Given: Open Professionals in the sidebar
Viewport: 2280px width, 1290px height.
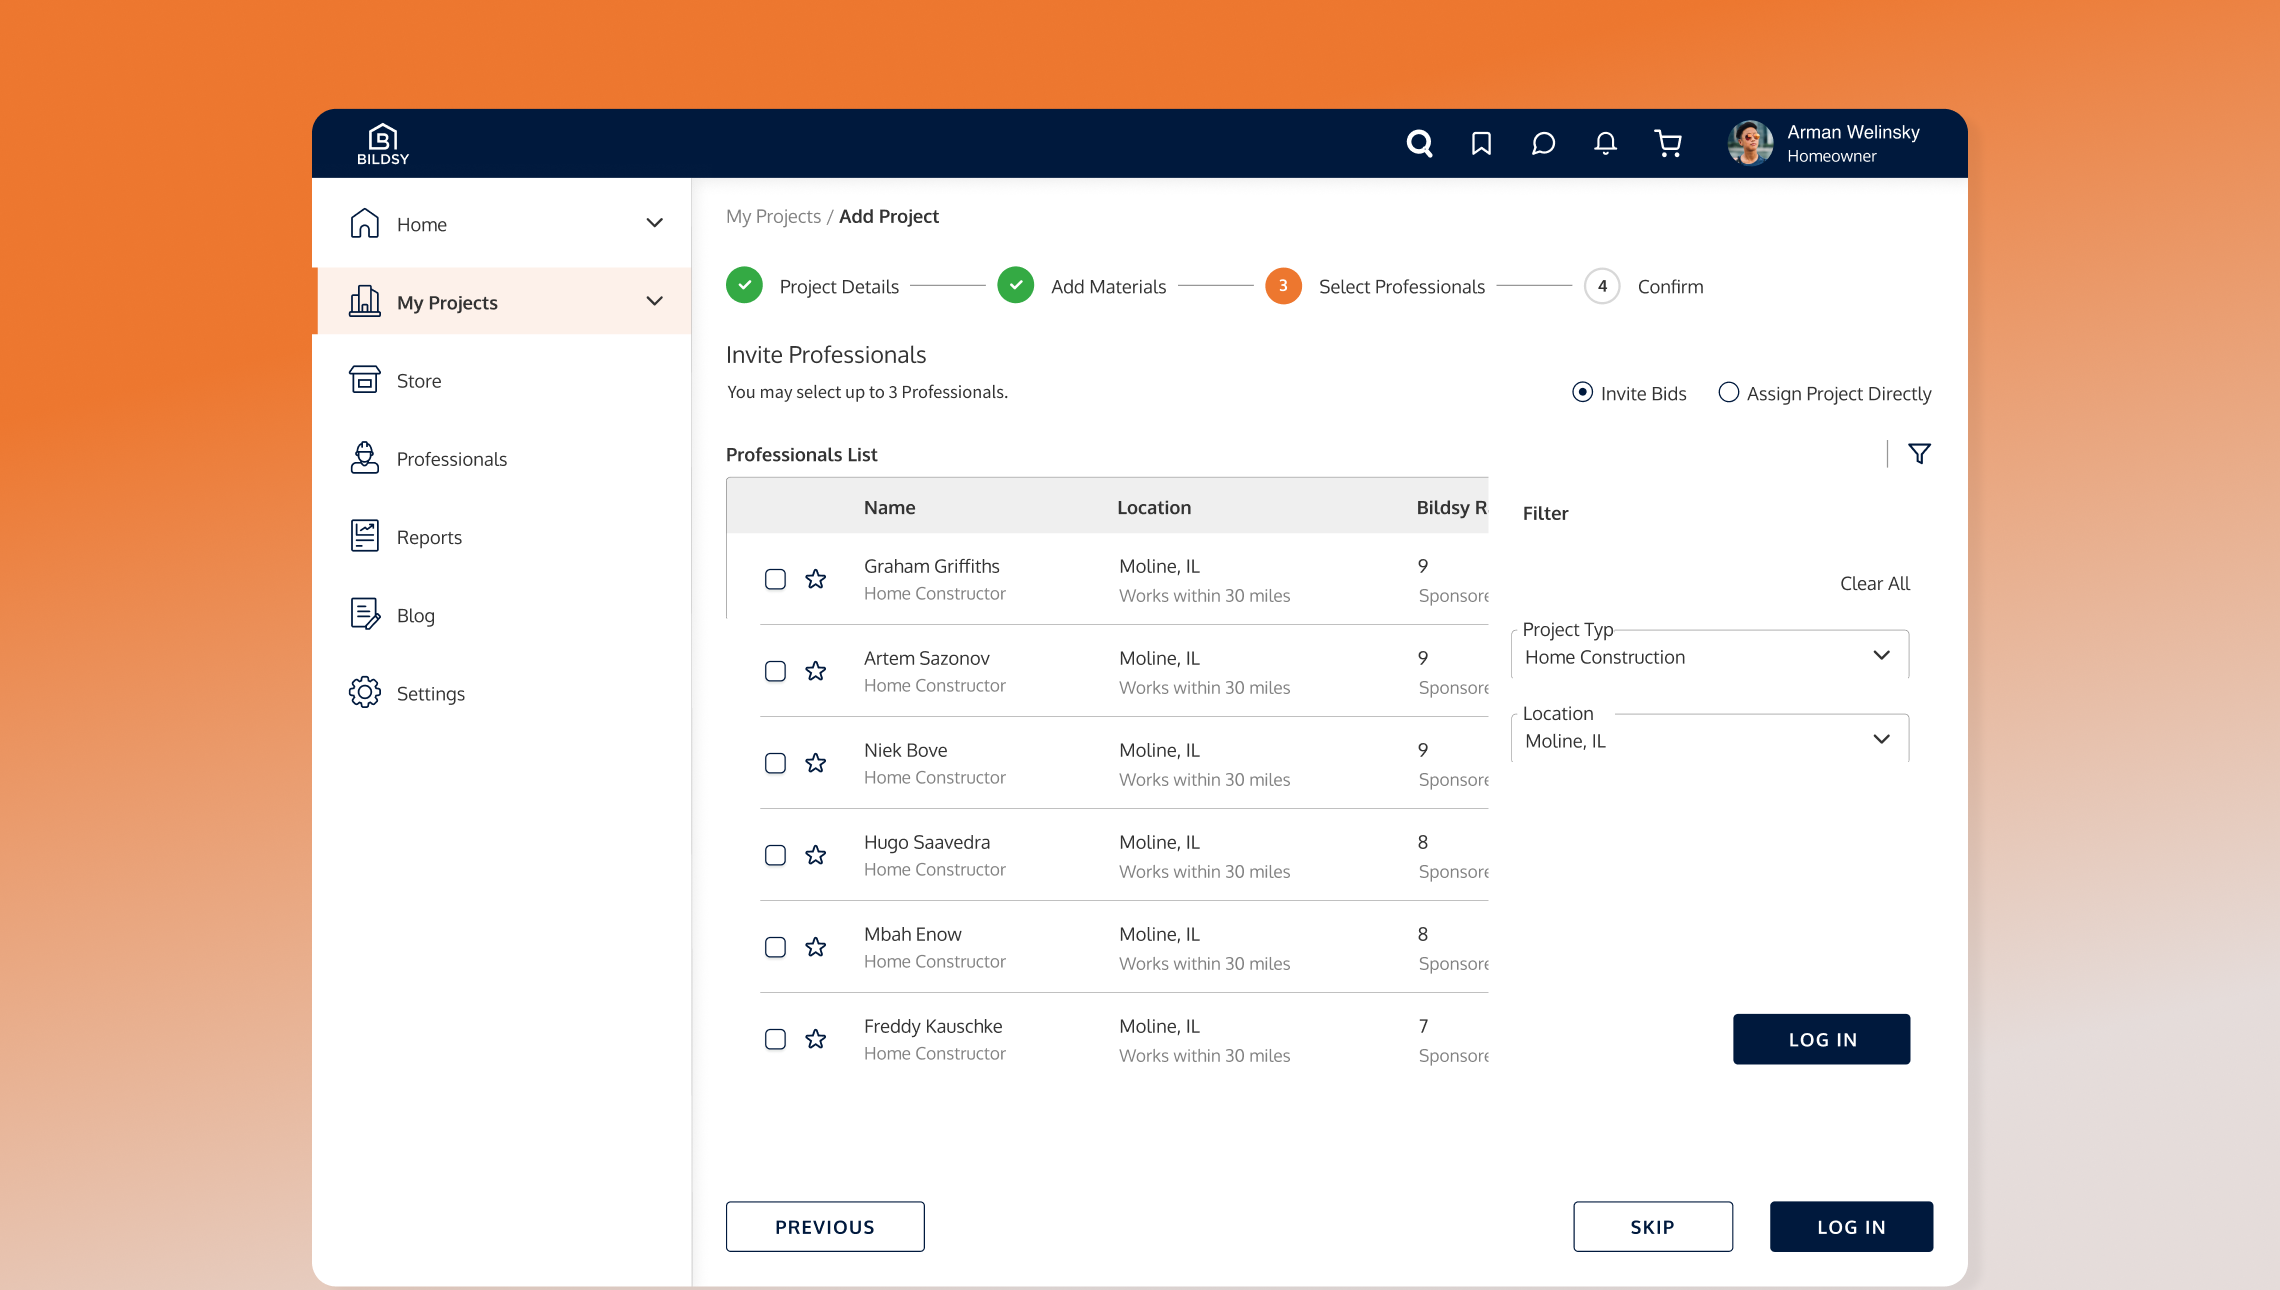Looking at the screenshot, I should click(451, 459).
